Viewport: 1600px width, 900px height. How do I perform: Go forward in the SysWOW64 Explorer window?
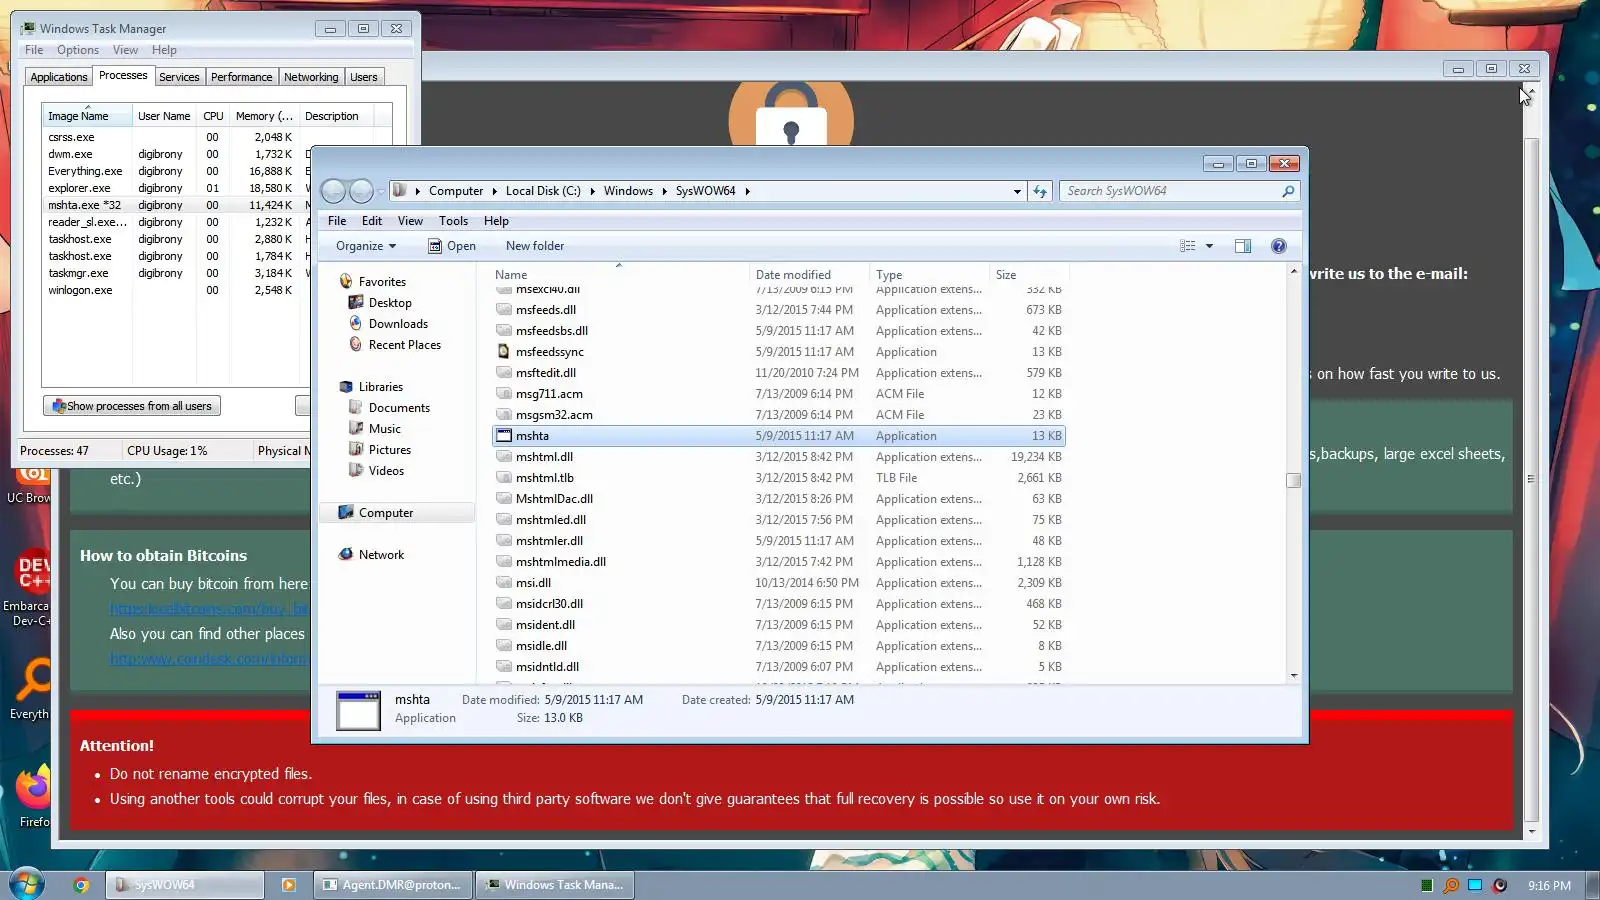tap(361, 191)
